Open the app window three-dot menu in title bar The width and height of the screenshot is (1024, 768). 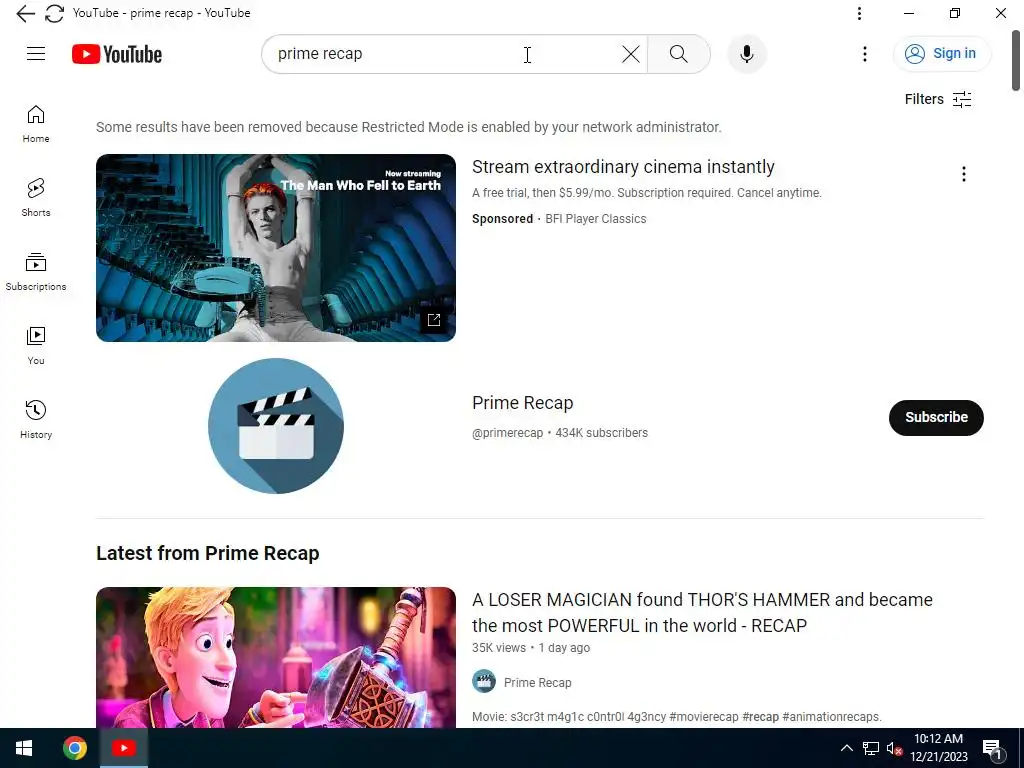(x=859, y=13)
